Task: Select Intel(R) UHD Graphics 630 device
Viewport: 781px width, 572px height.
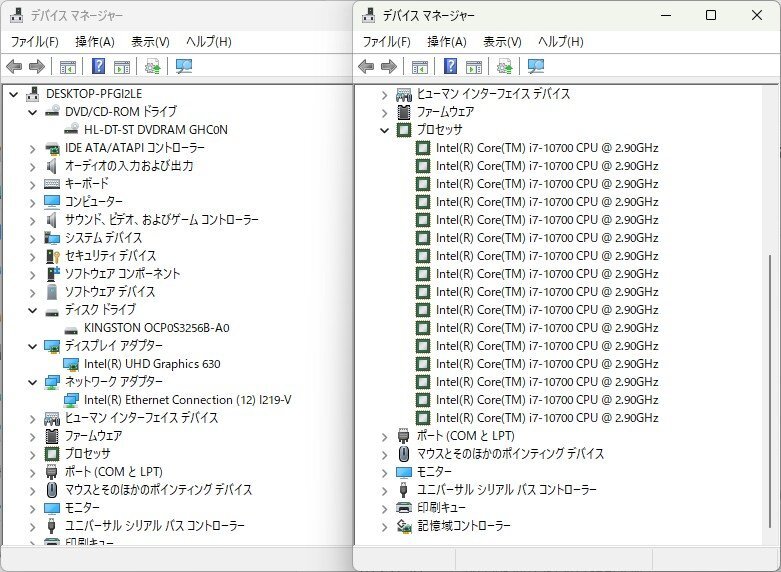Action: [152, 364]
